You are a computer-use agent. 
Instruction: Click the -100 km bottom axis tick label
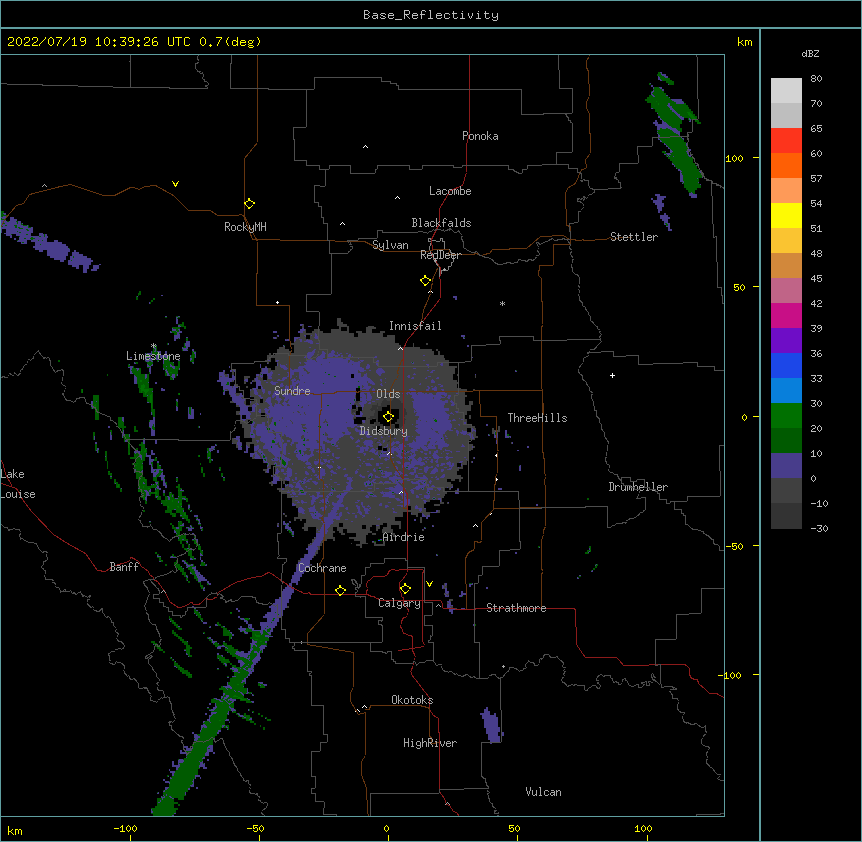tap(125, 828)
